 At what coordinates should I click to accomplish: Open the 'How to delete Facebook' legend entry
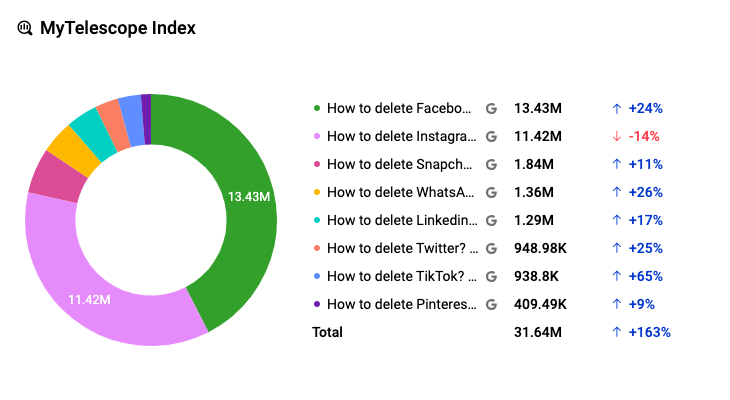coord(398,108)
